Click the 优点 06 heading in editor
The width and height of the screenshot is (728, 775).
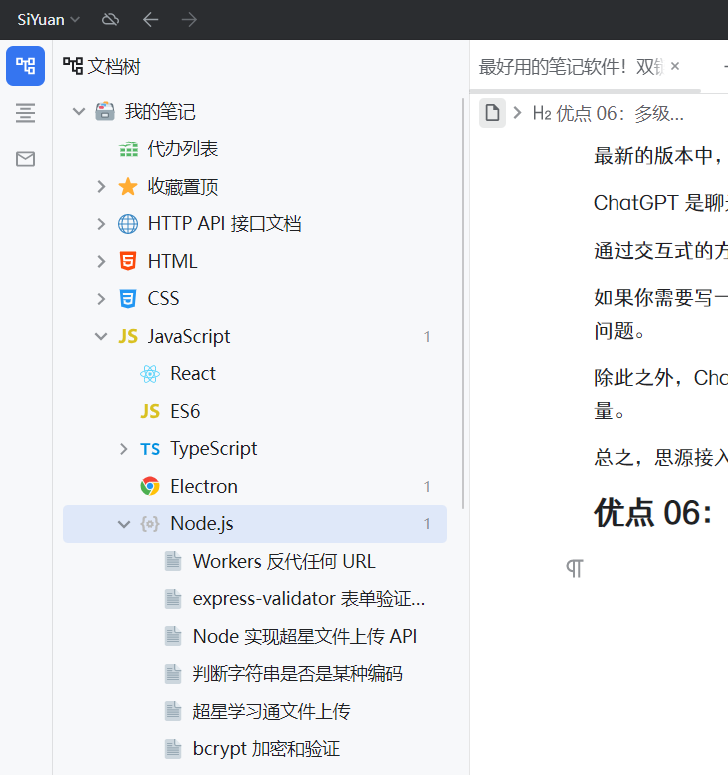point(652,513)
